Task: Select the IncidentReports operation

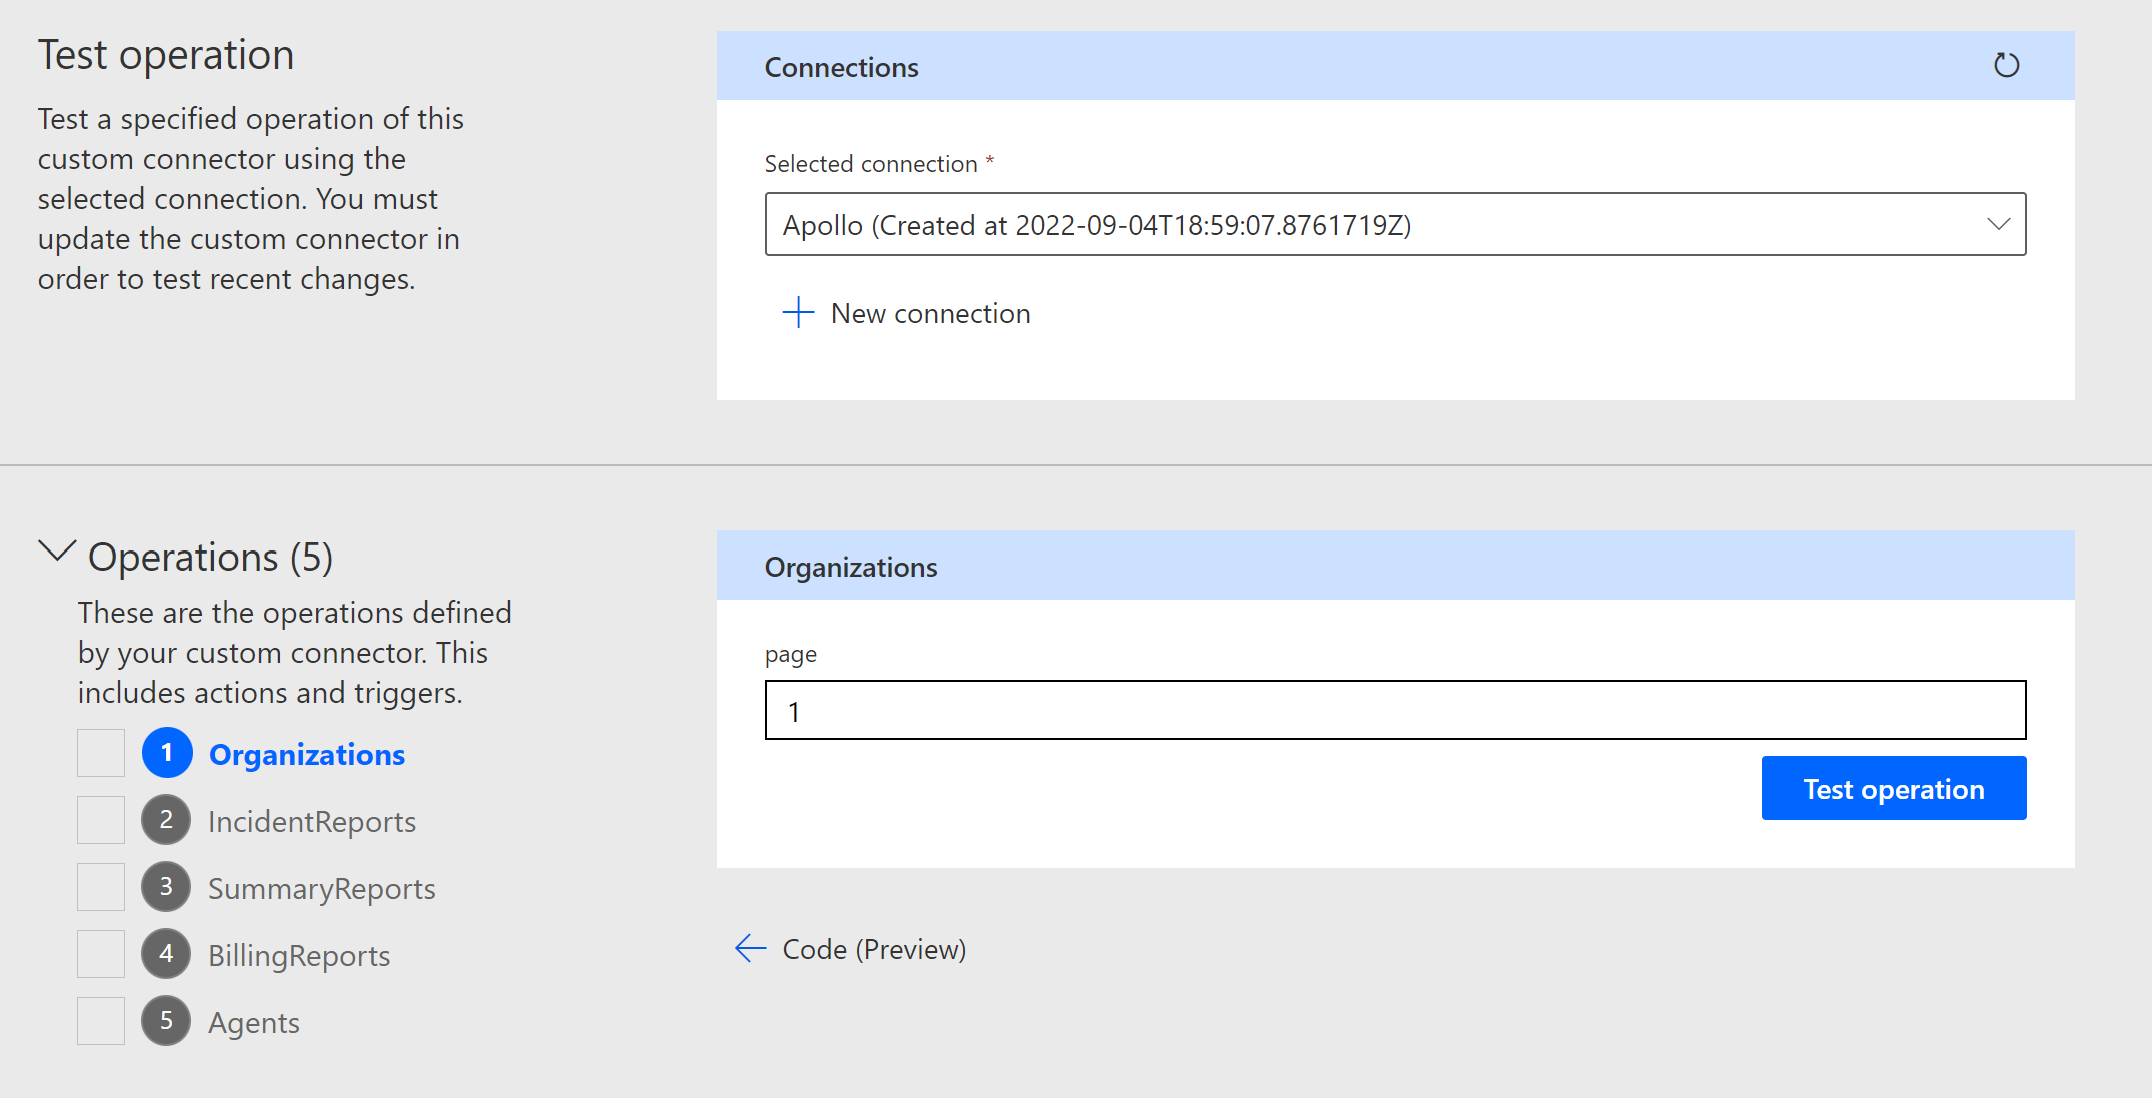Action: (311, 822)
